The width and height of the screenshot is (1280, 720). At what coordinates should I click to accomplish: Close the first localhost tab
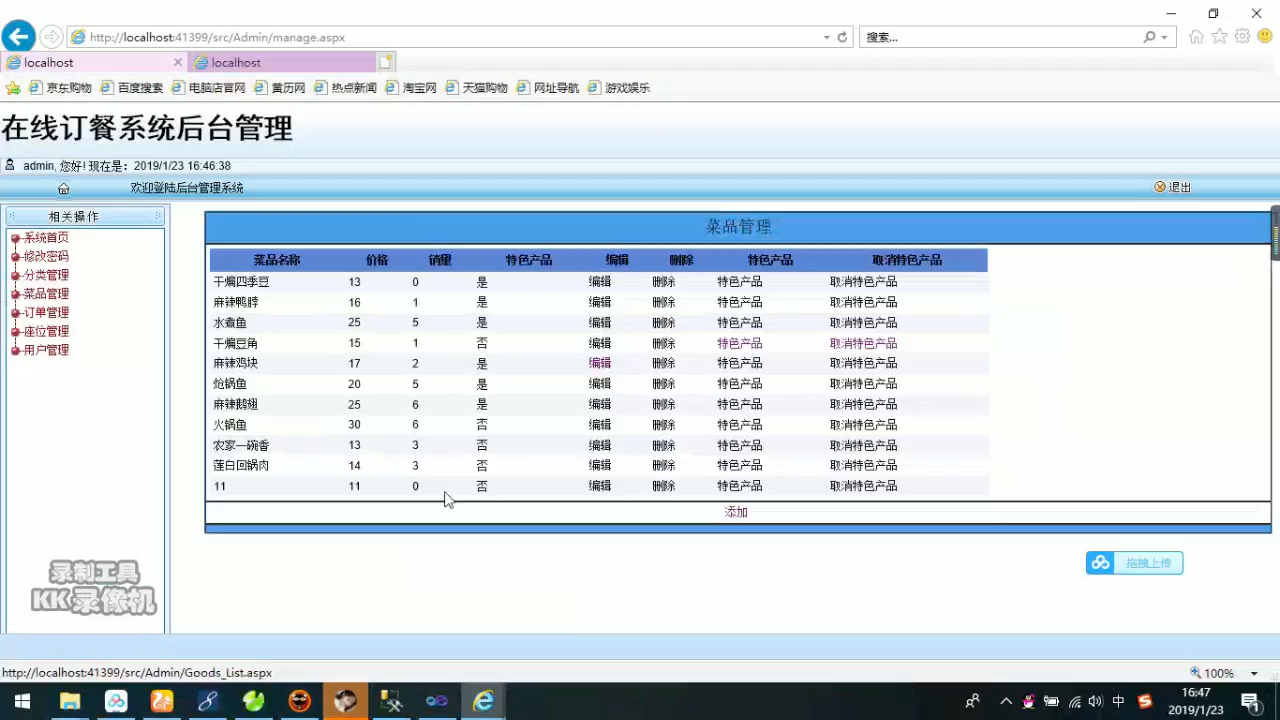(178, 62)
